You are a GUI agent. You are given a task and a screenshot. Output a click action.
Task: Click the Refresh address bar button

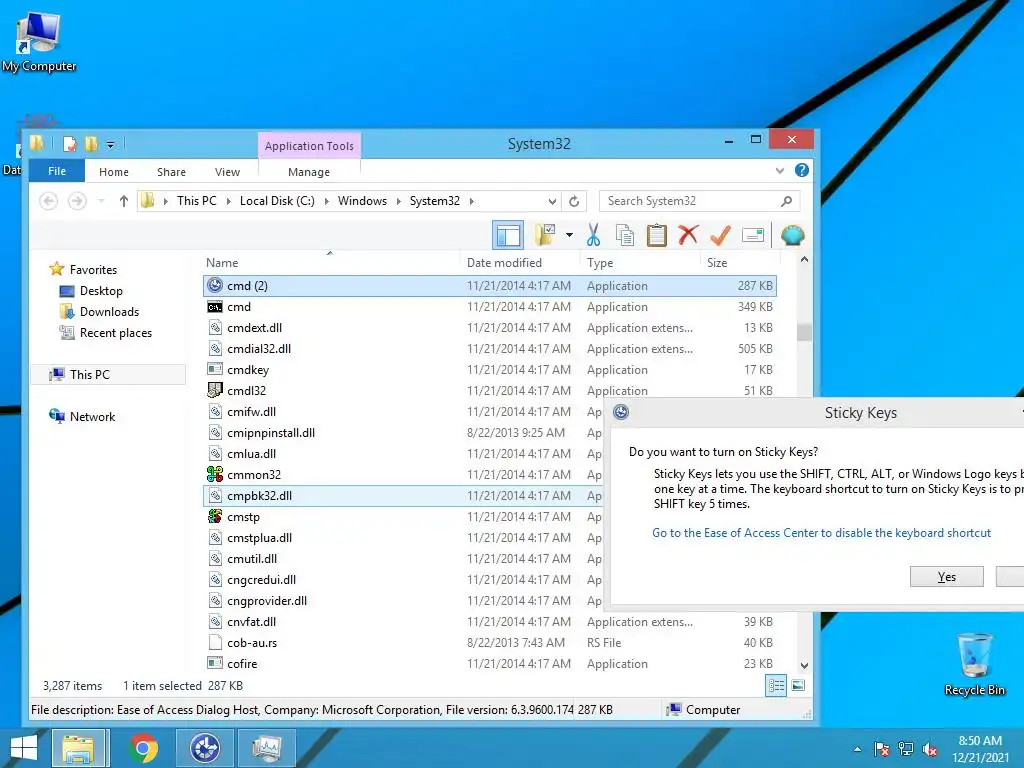(x=574, y=201)
